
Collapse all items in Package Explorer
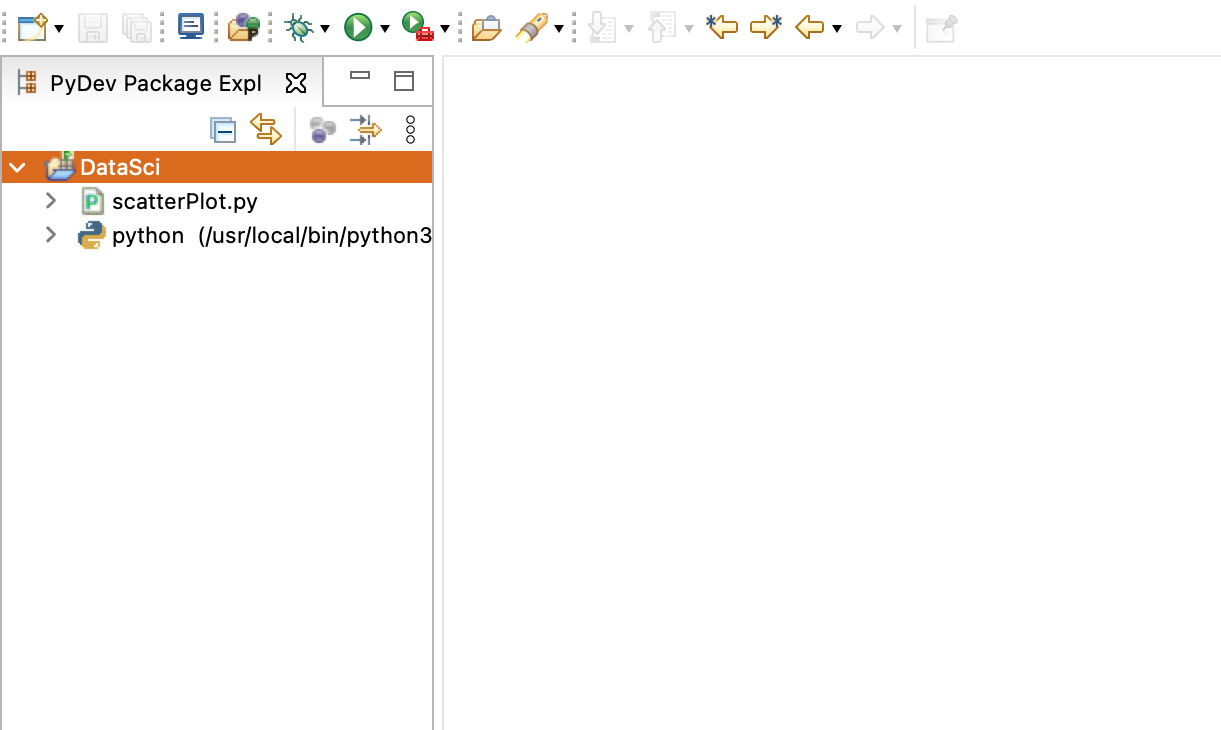click(222, 130)
